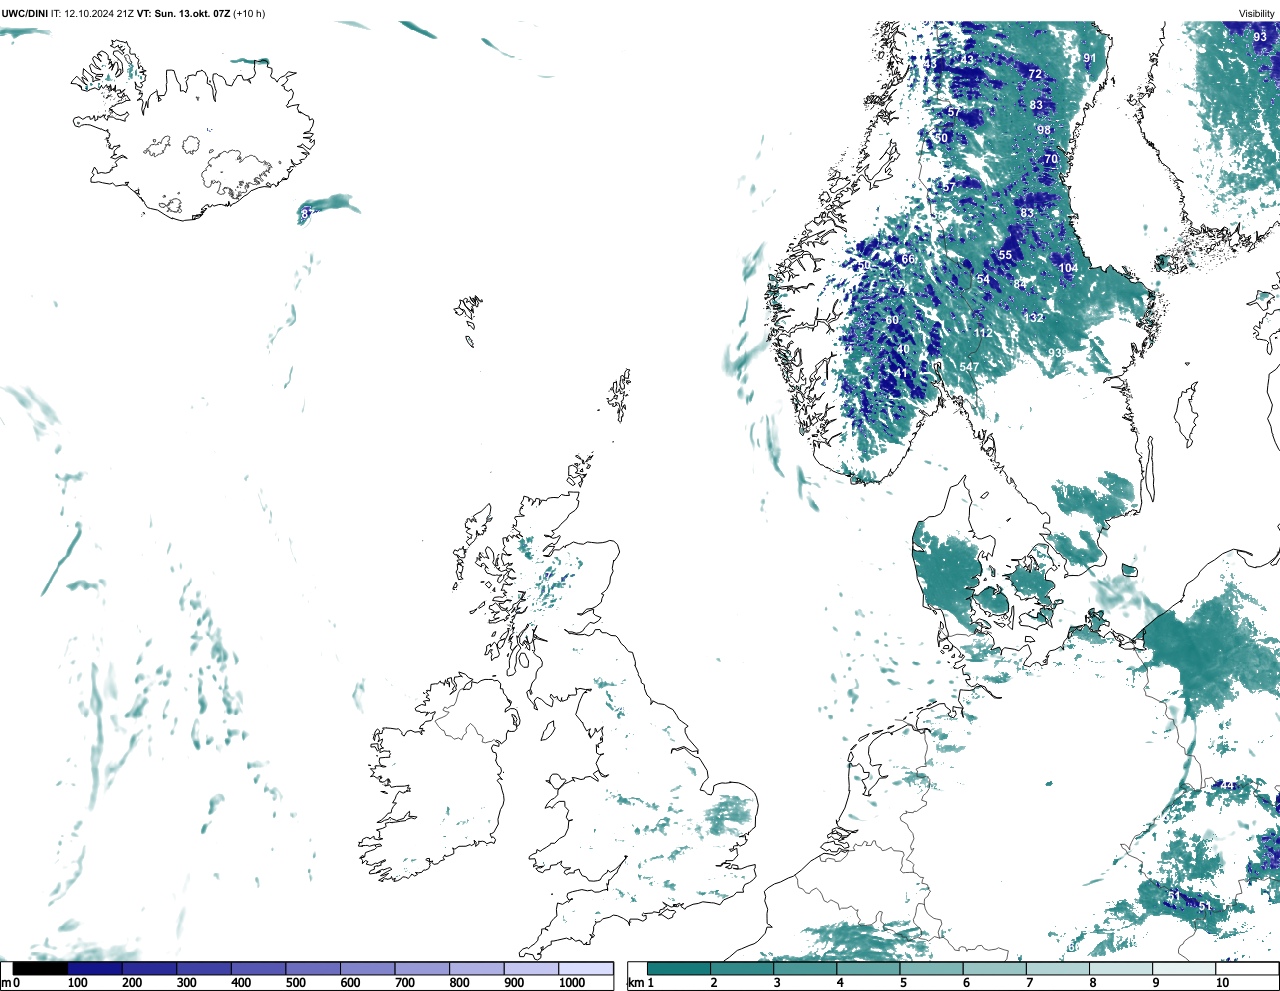Click the '5' km legend tick
1280x991 pixels.
click(903, 983)
